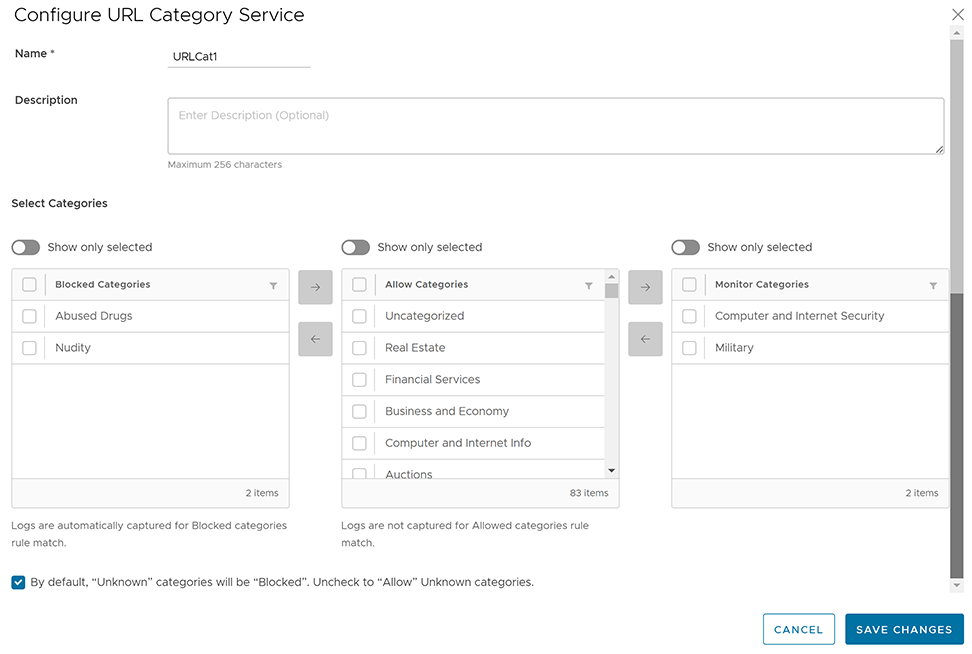Click left arrow between Blocked and Allow lists
The image size is (972, 654).
(315, 339)
